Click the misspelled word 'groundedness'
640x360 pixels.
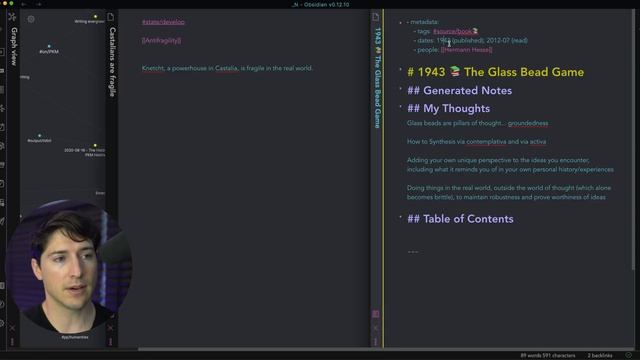coord(528,123)
